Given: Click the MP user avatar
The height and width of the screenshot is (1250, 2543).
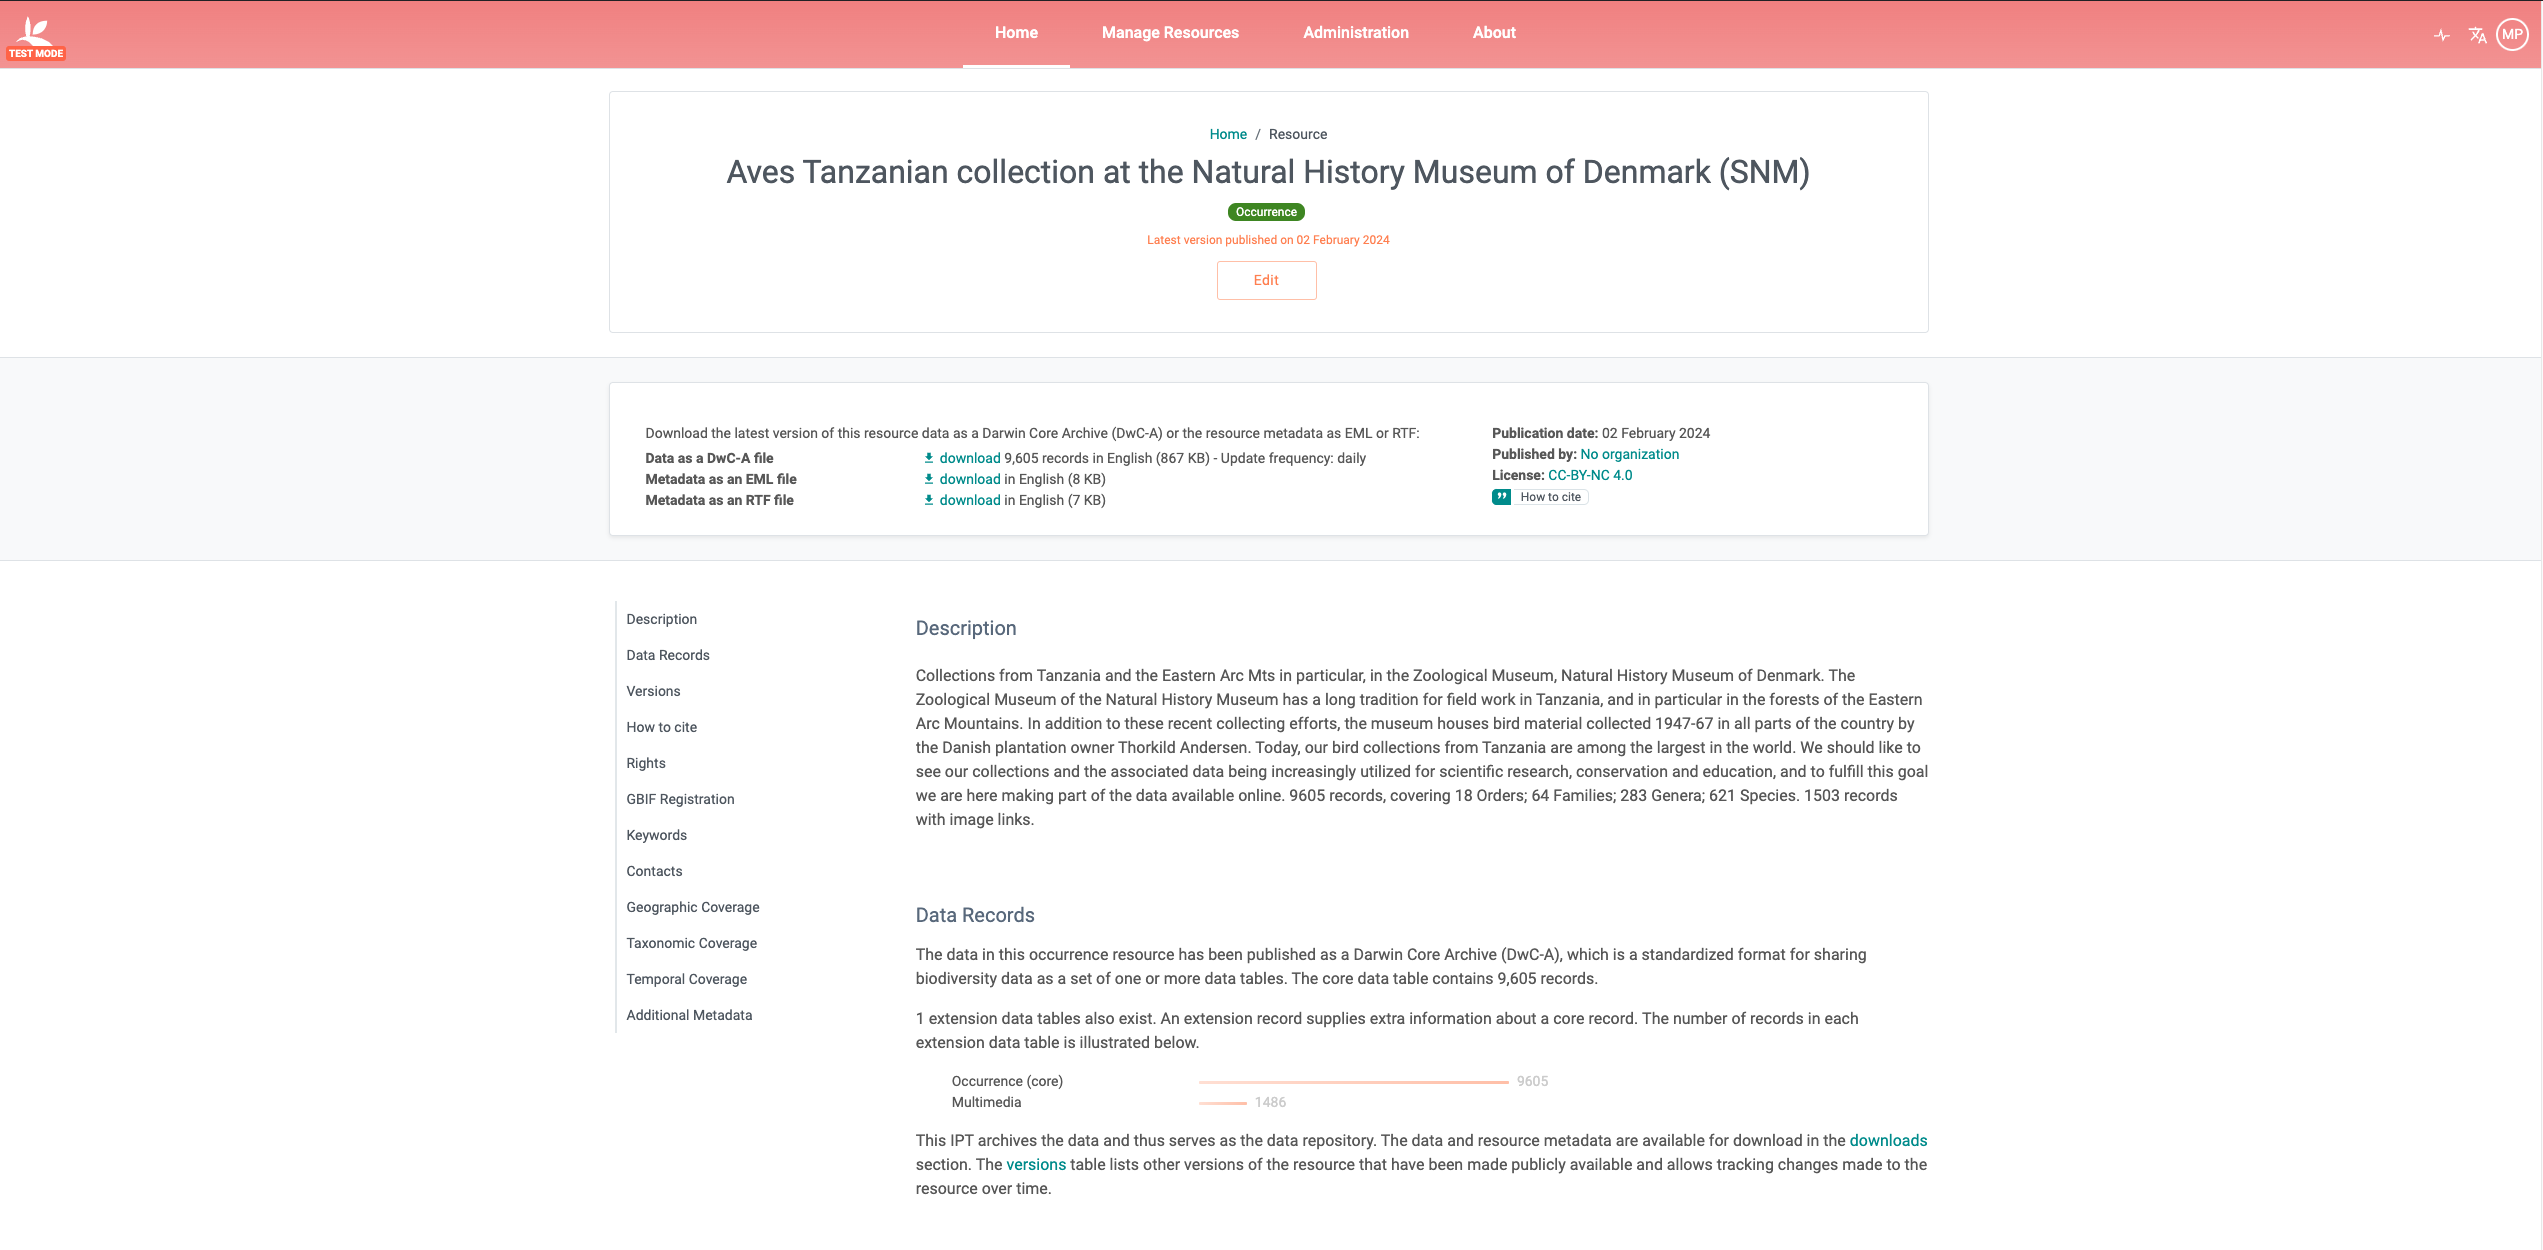Looking at the screenshot, I should [x=2513, y=34].
